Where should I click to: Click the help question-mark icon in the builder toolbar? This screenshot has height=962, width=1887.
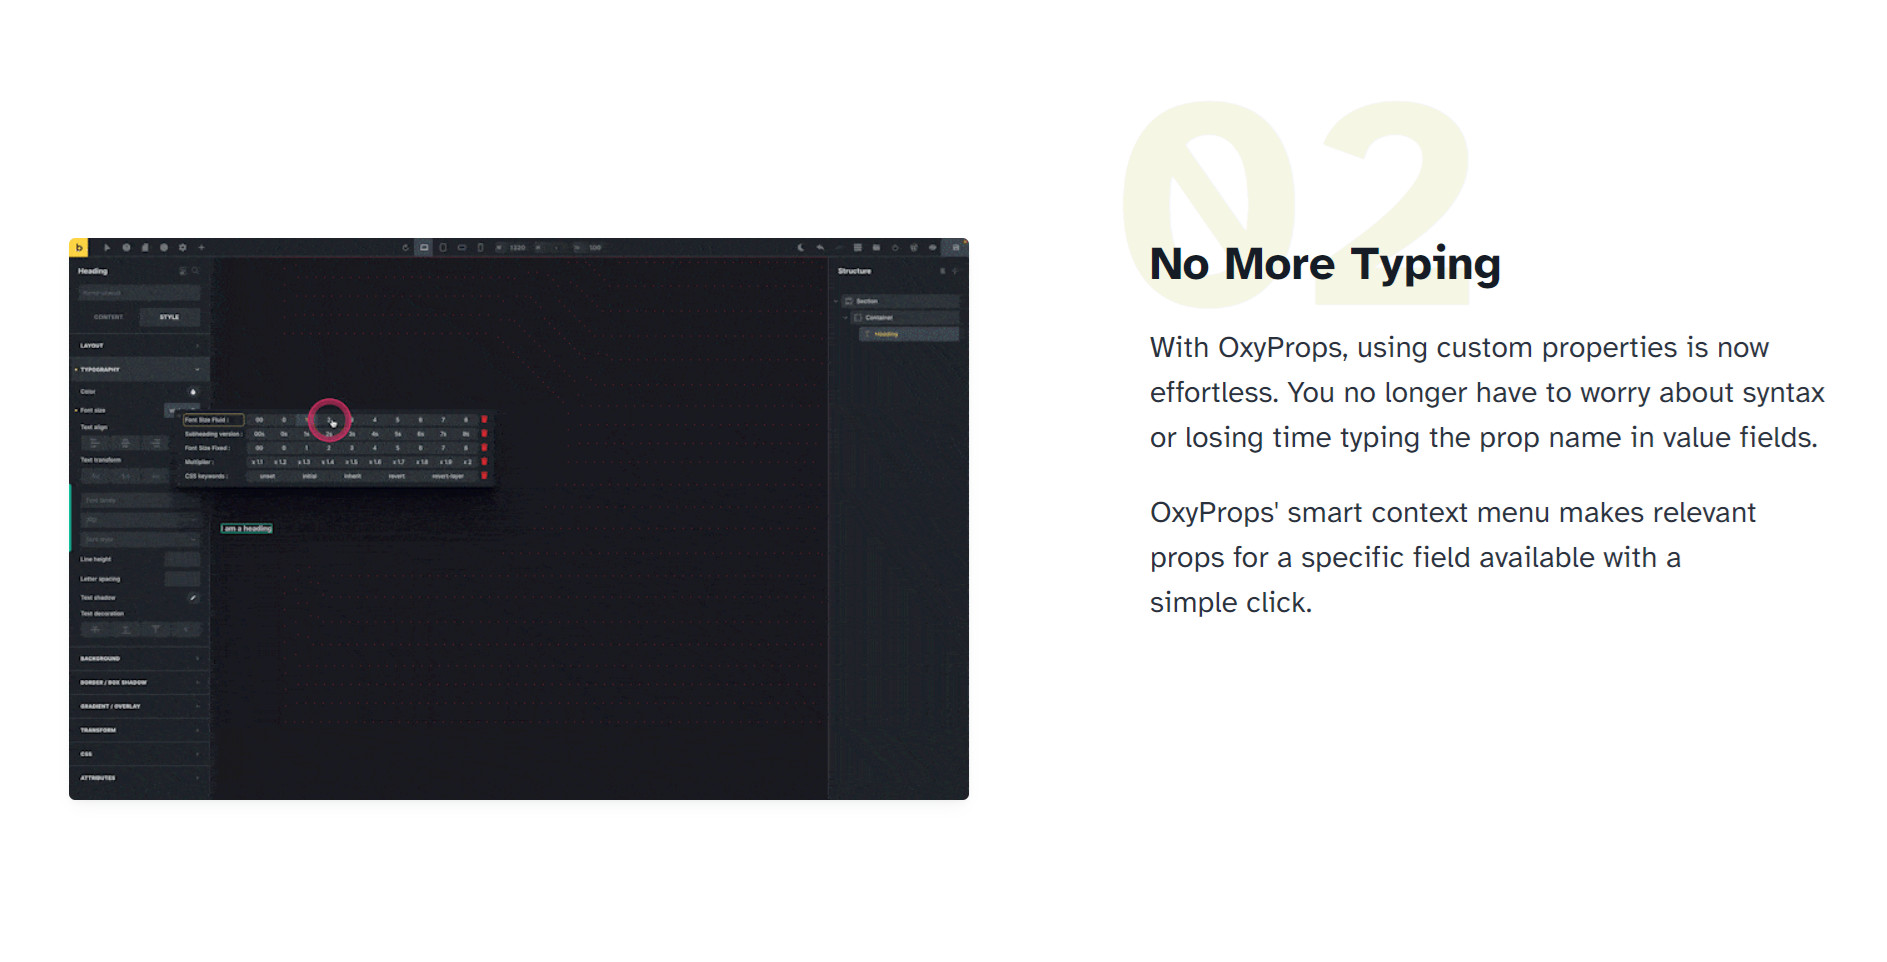(x=126, y=247)
